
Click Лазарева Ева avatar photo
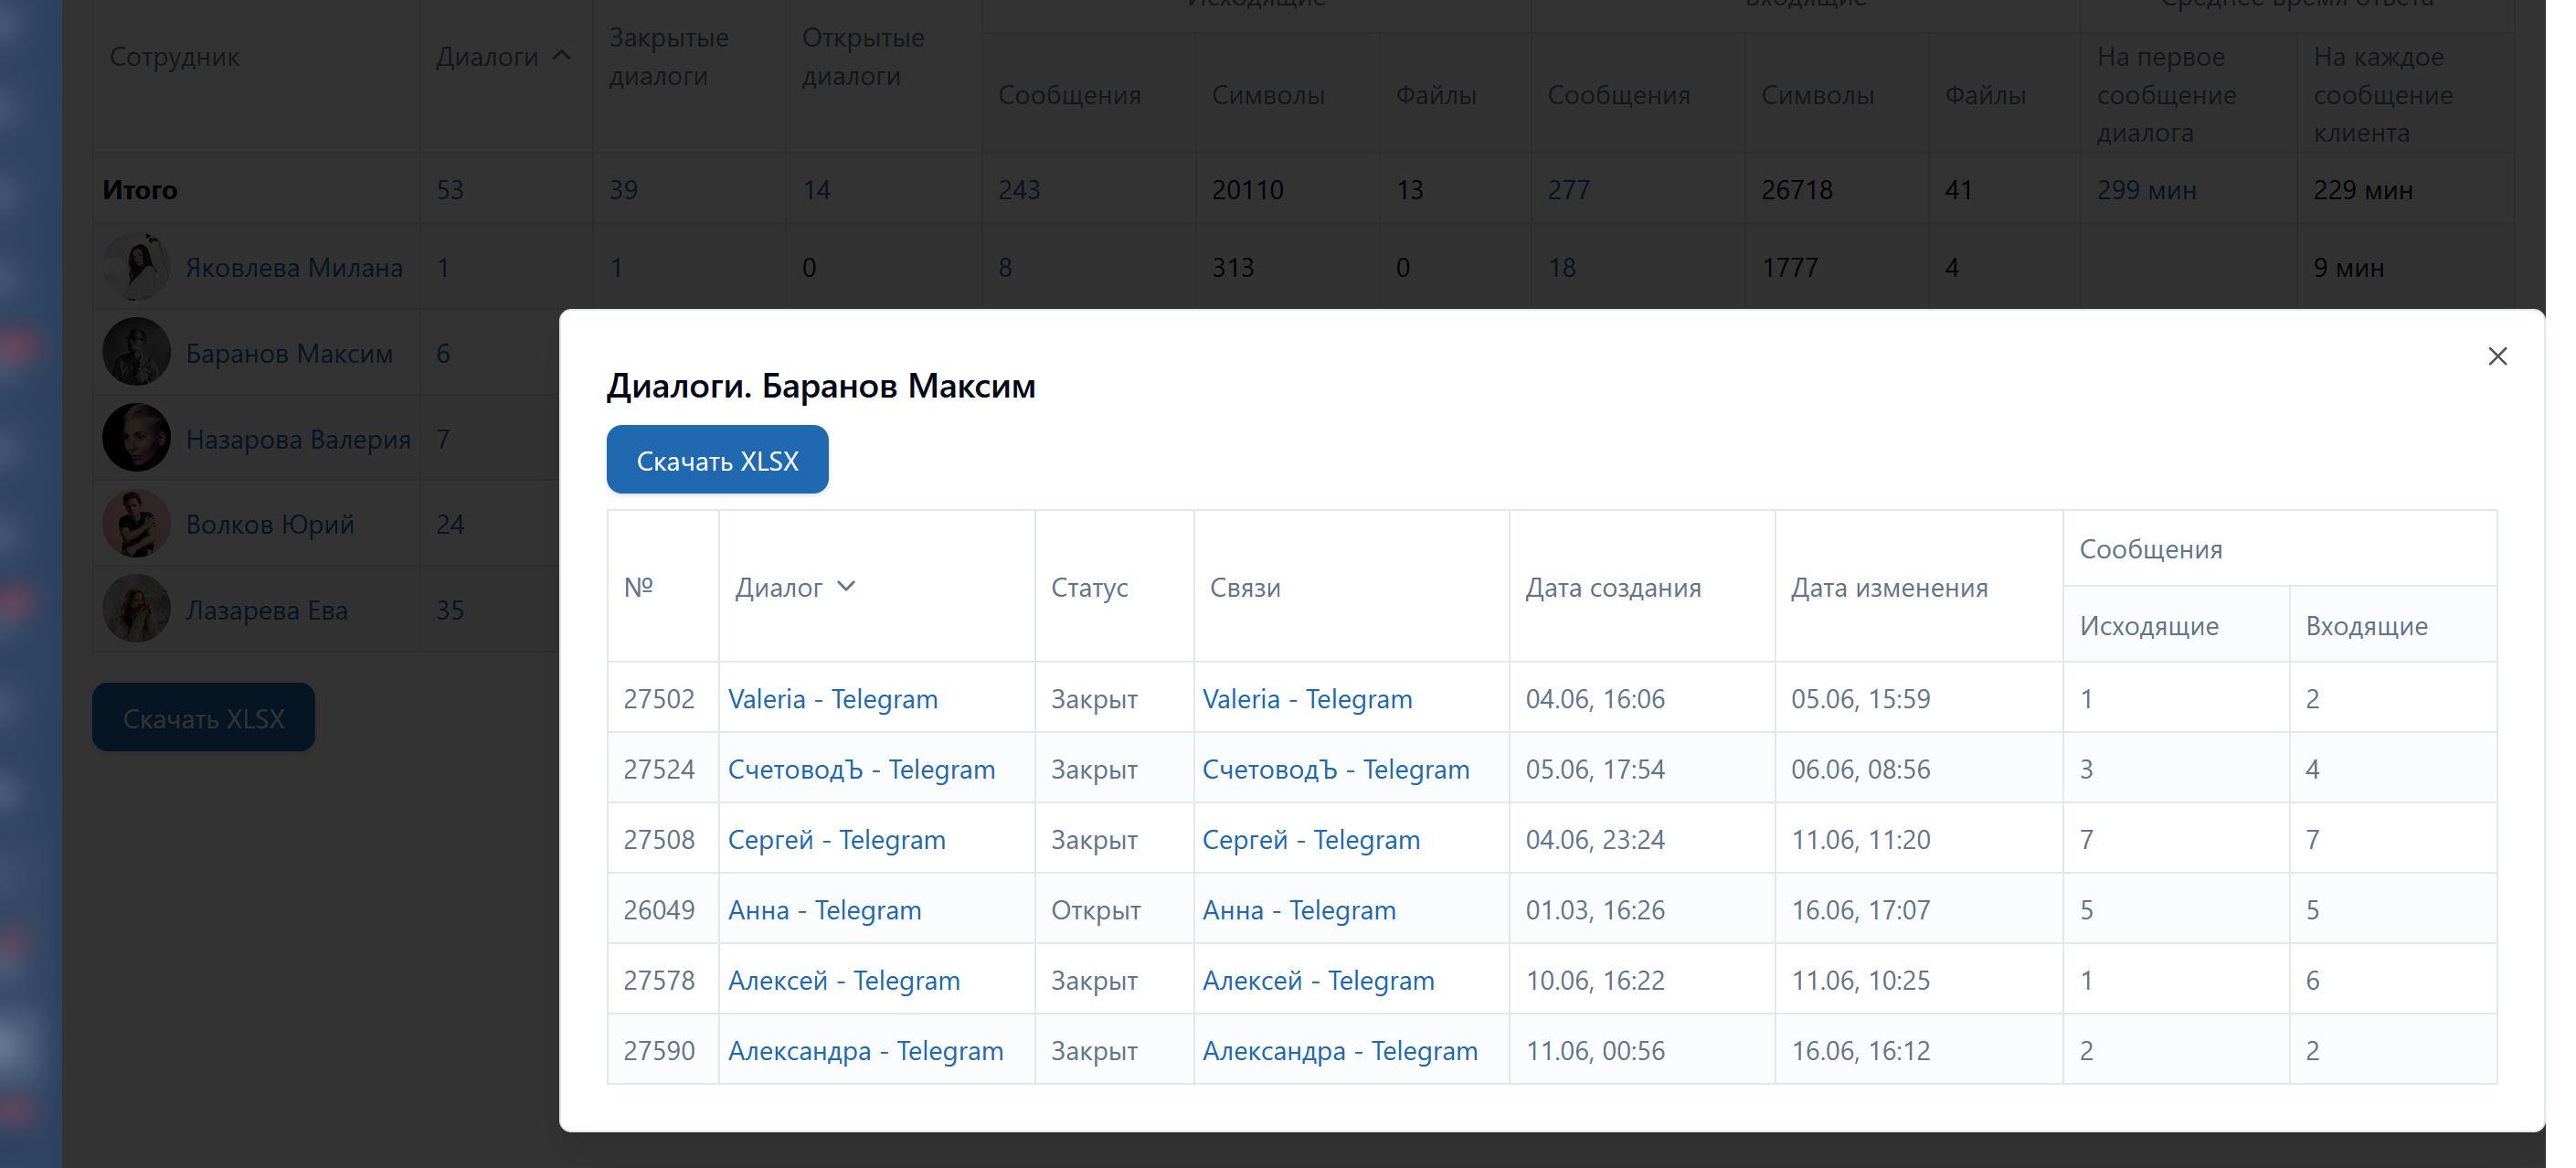pos(137,609)
